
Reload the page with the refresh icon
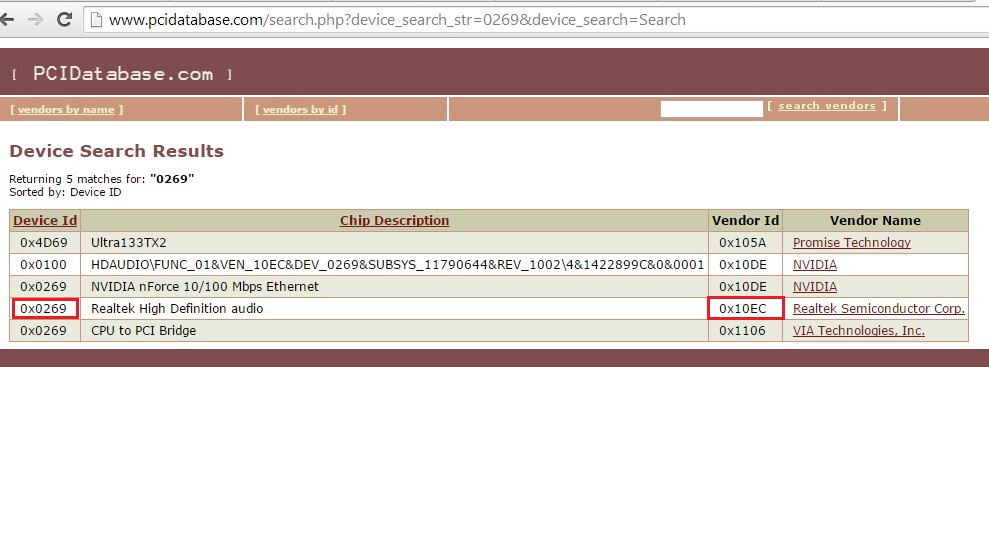tap(64, 19)
